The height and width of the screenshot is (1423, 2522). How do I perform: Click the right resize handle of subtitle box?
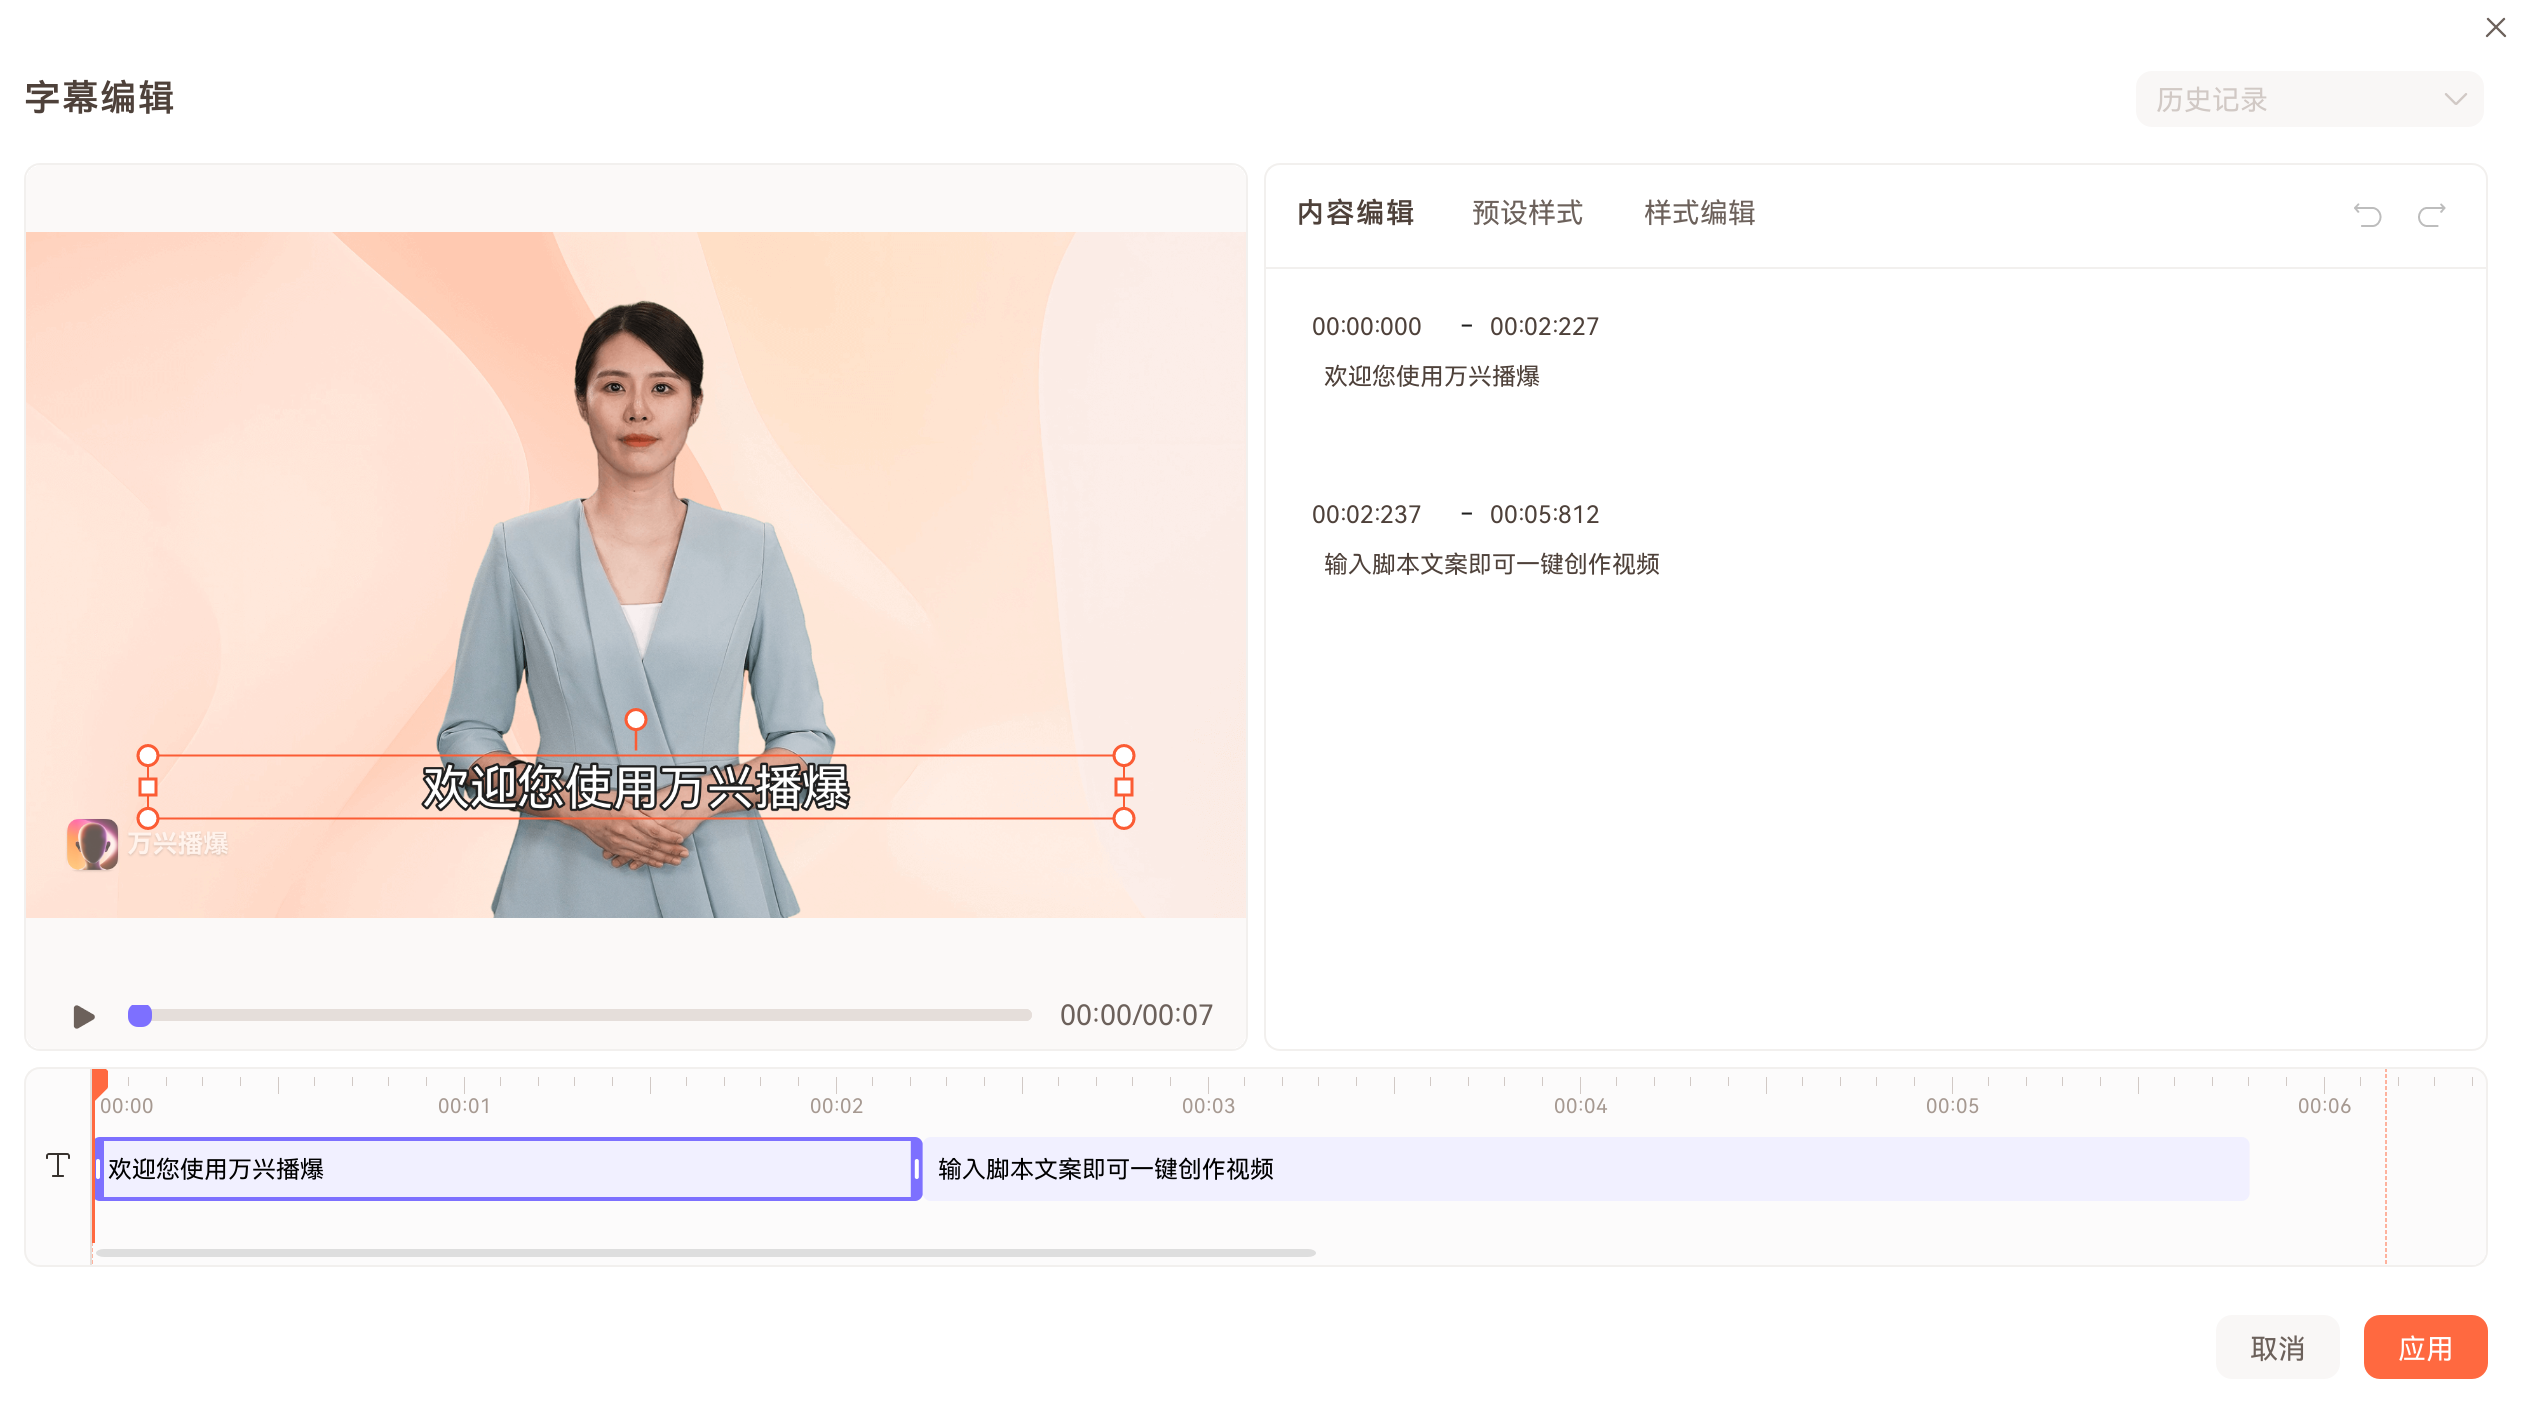(1123, 787)
